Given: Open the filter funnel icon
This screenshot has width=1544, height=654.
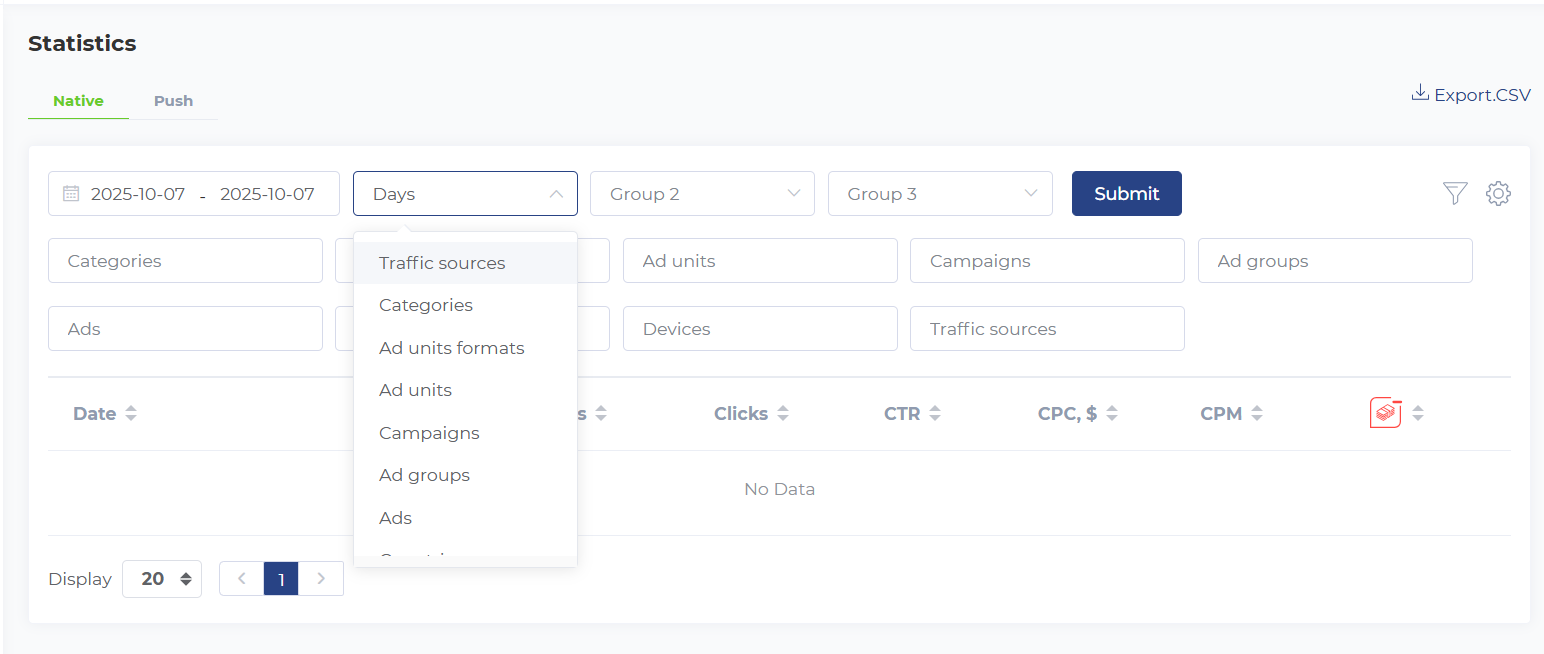Looking at the screenshot, I should 1455,194.
